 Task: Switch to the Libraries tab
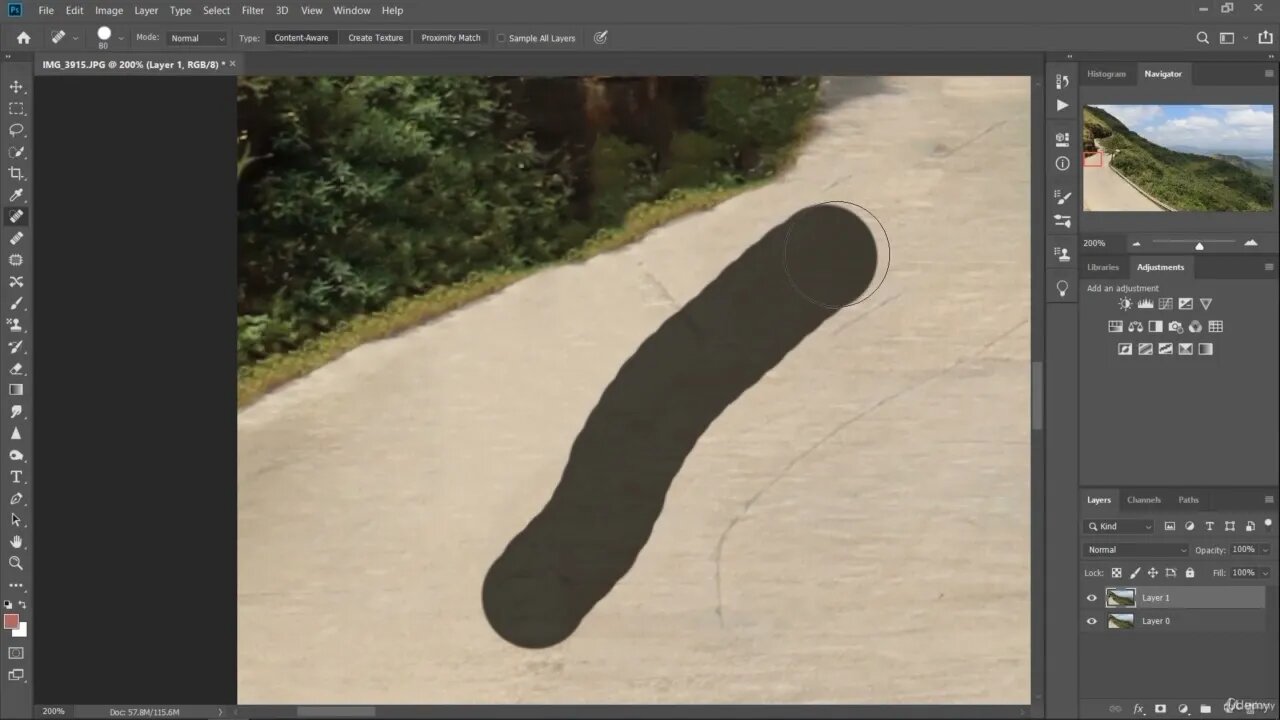1103,267
